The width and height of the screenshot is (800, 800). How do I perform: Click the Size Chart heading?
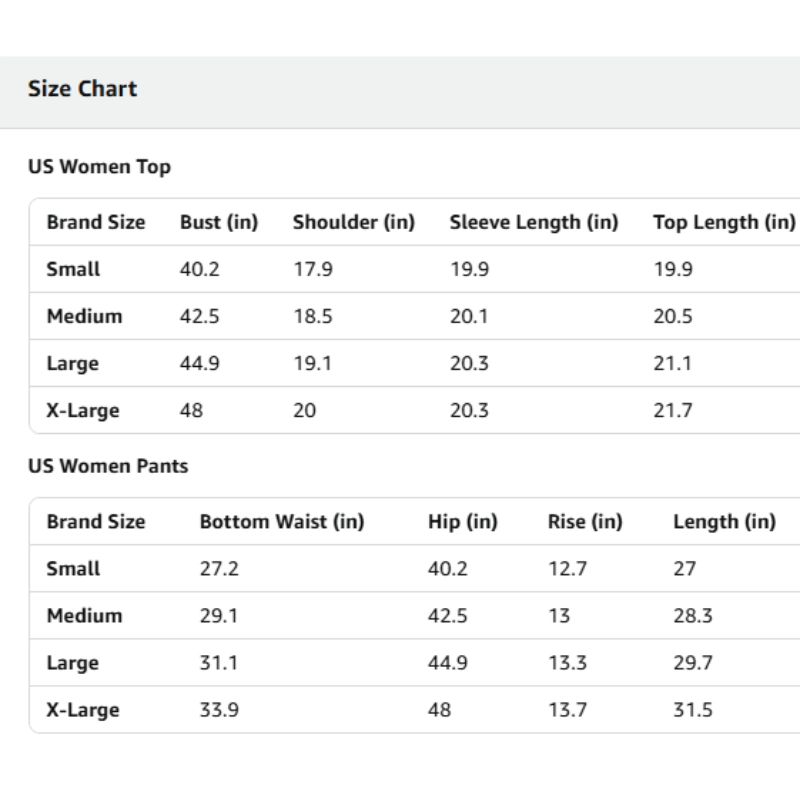pos(82,89)
